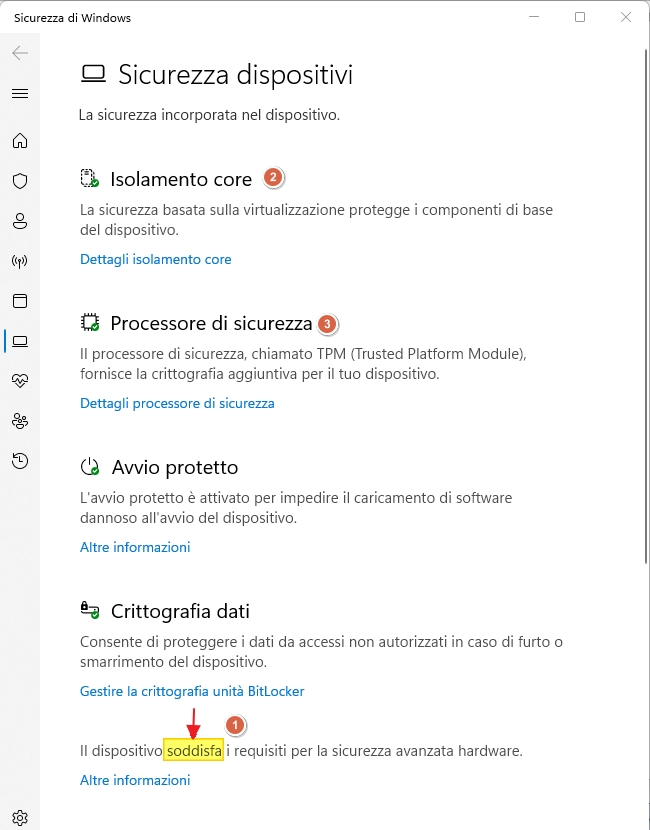
Task: Click the vertical scrollbar on the right
Action: tap(646, 307)
